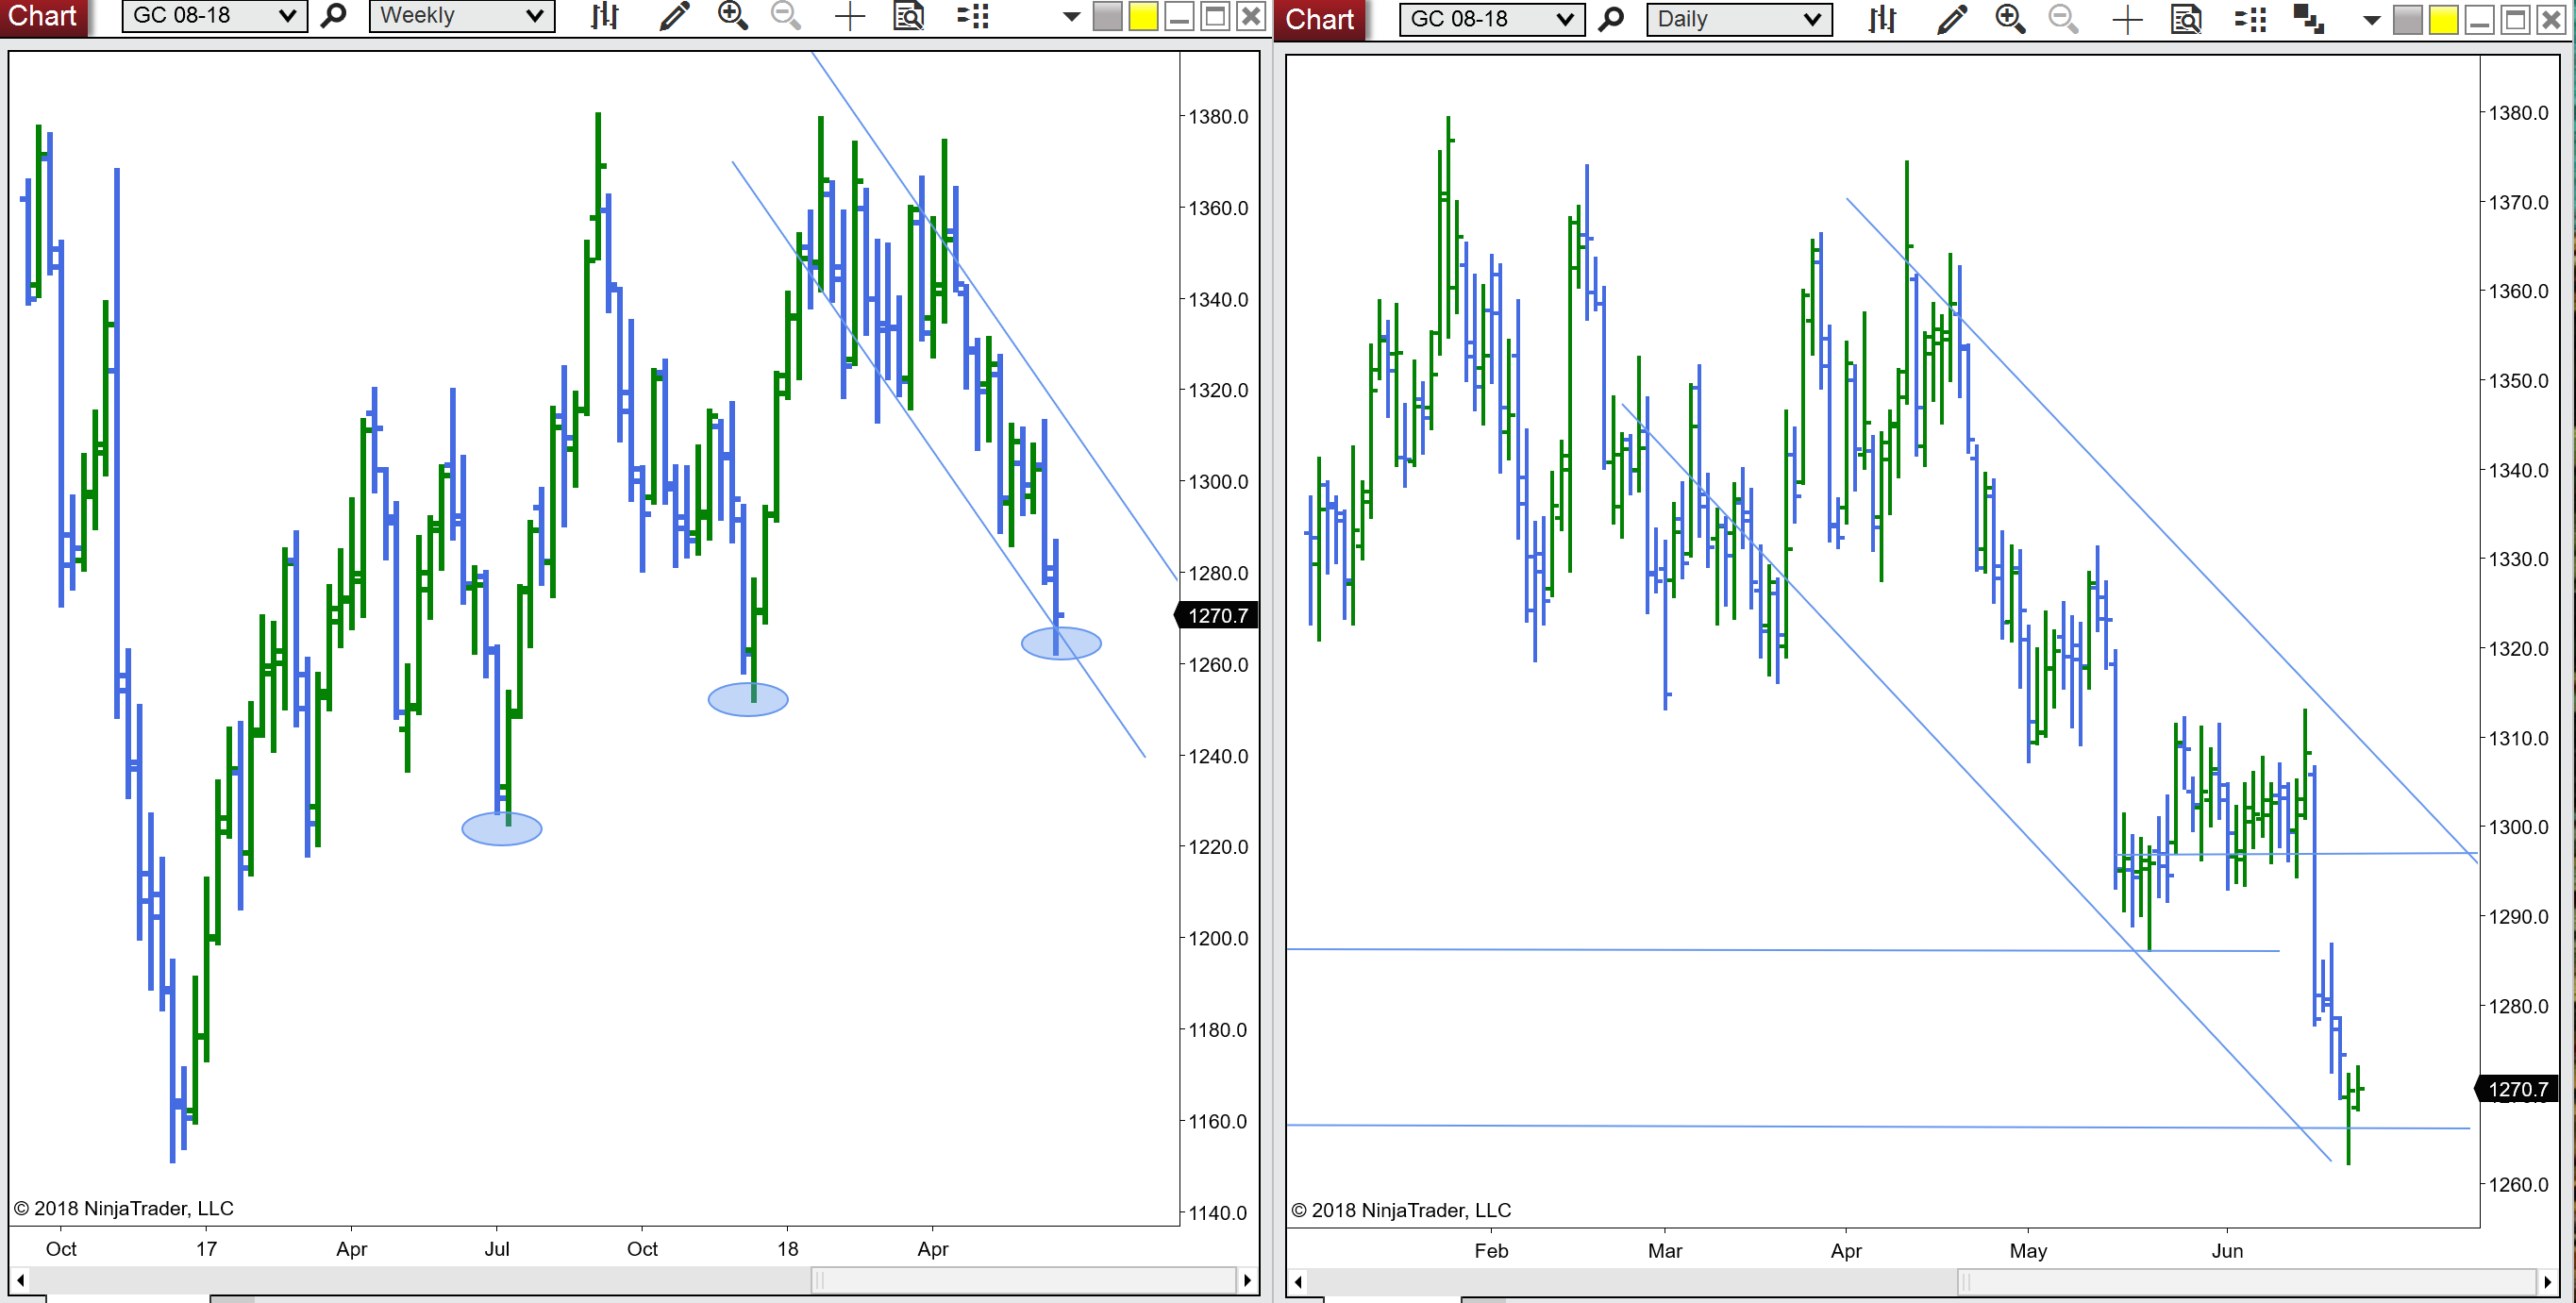Viewport: 2576px width, 1303px height.
Task: Toggle the crosshair tool in Weekly chart
Action: [x=849, y=16]
